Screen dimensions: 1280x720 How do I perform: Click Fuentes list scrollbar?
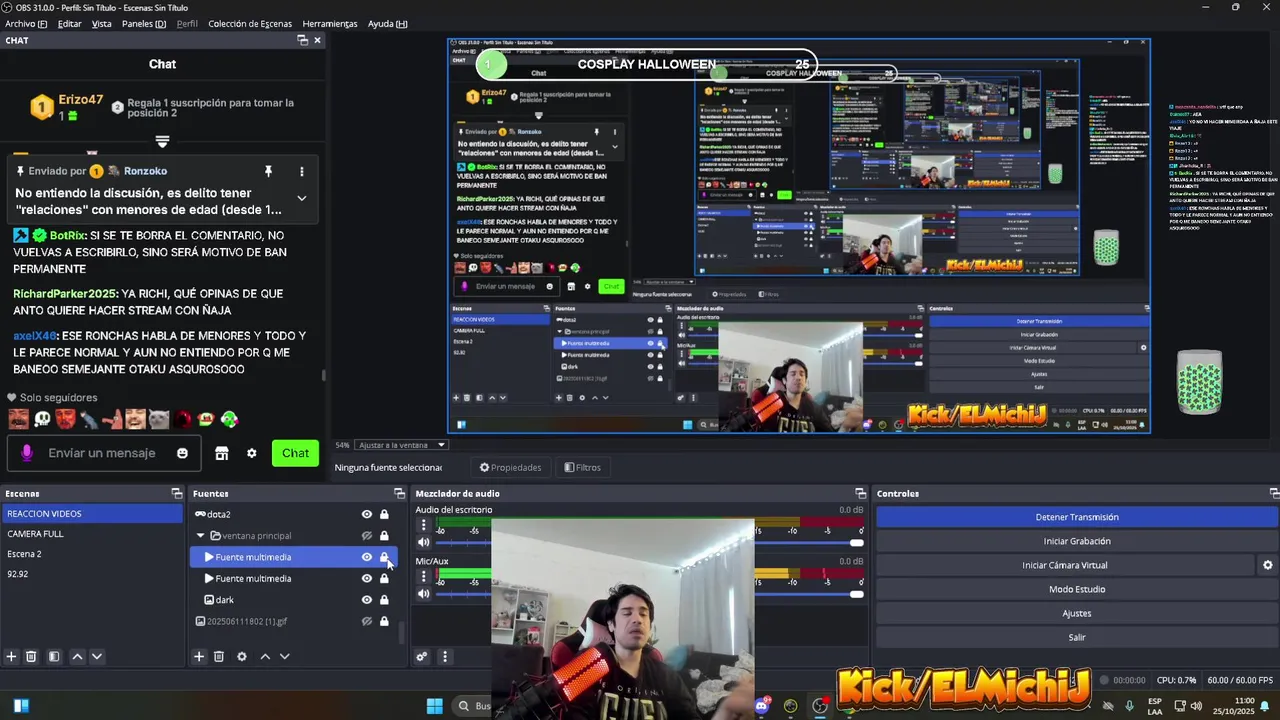coord(402,632)
